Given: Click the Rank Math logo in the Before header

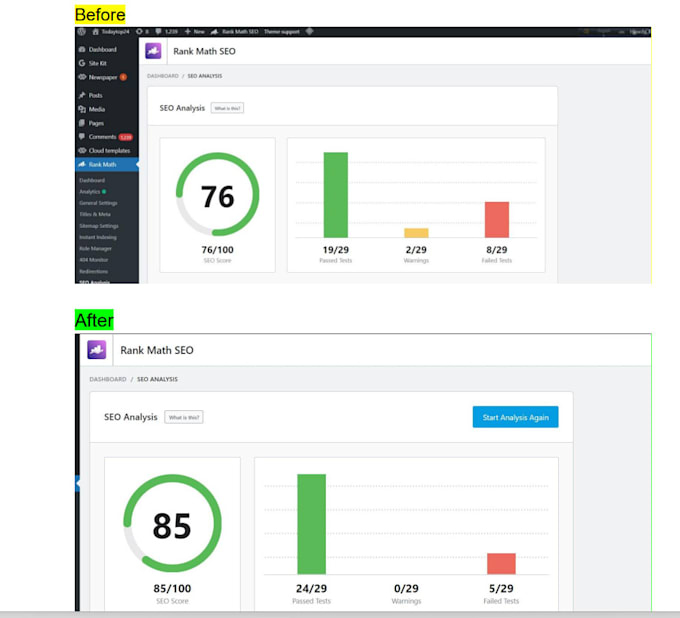Looking at the screenshot, I should (x=153, y=51).
